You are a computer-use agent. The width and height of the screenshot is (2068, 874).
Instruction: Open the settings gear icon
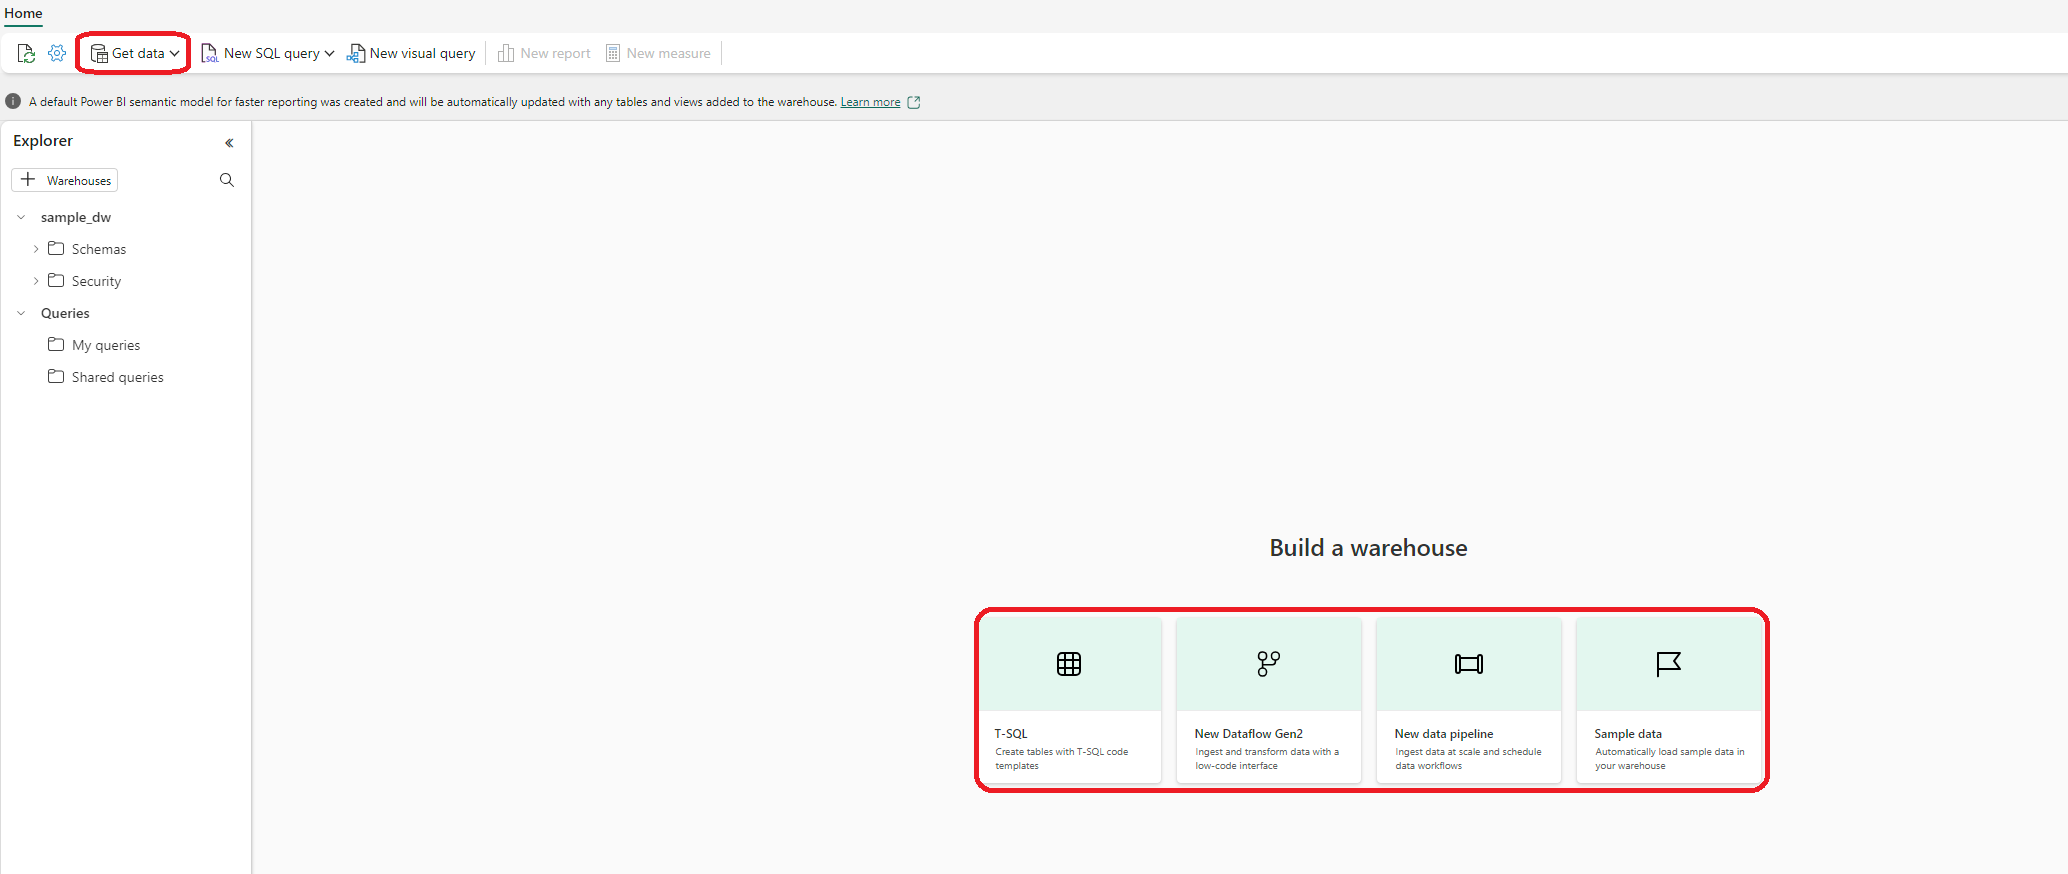(57, 53)
